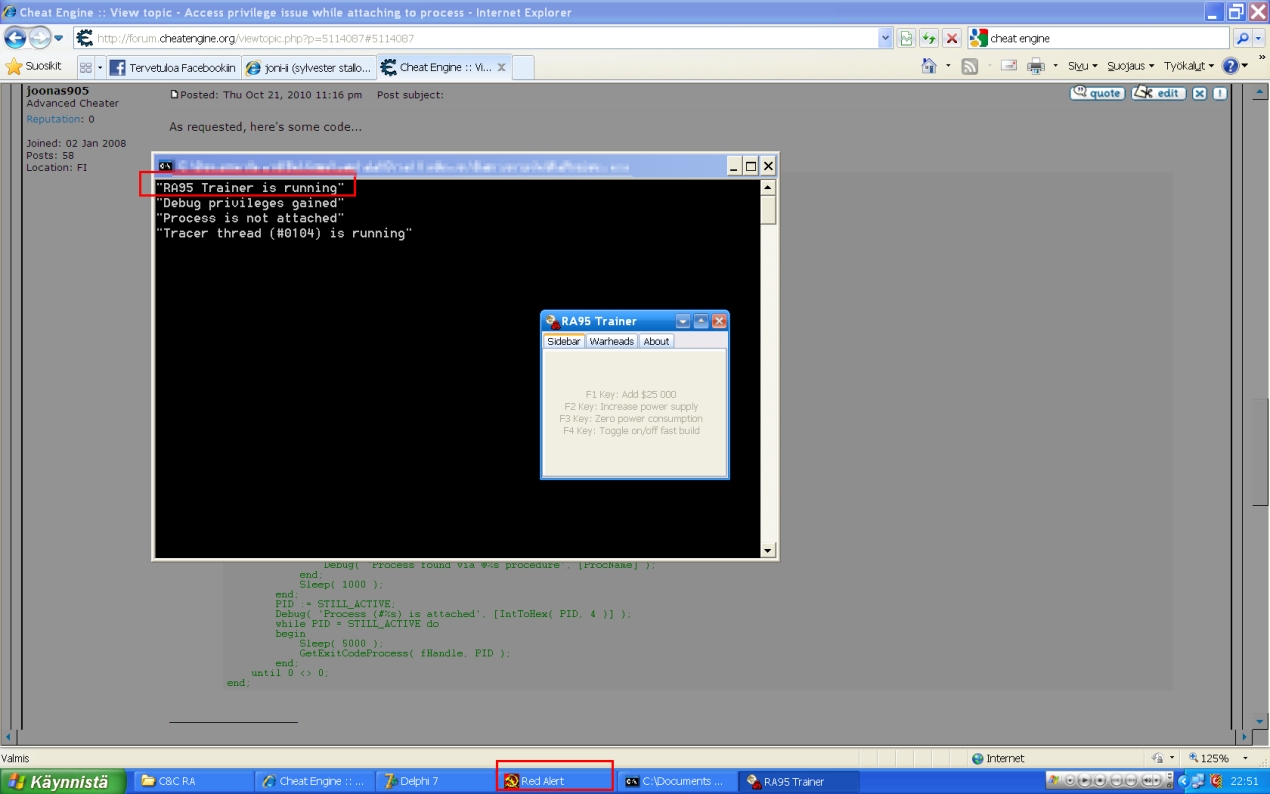Expand the printer options dropdown arrow
This screenshot has height=794, width=1270.
click(x=1055, y=66)
